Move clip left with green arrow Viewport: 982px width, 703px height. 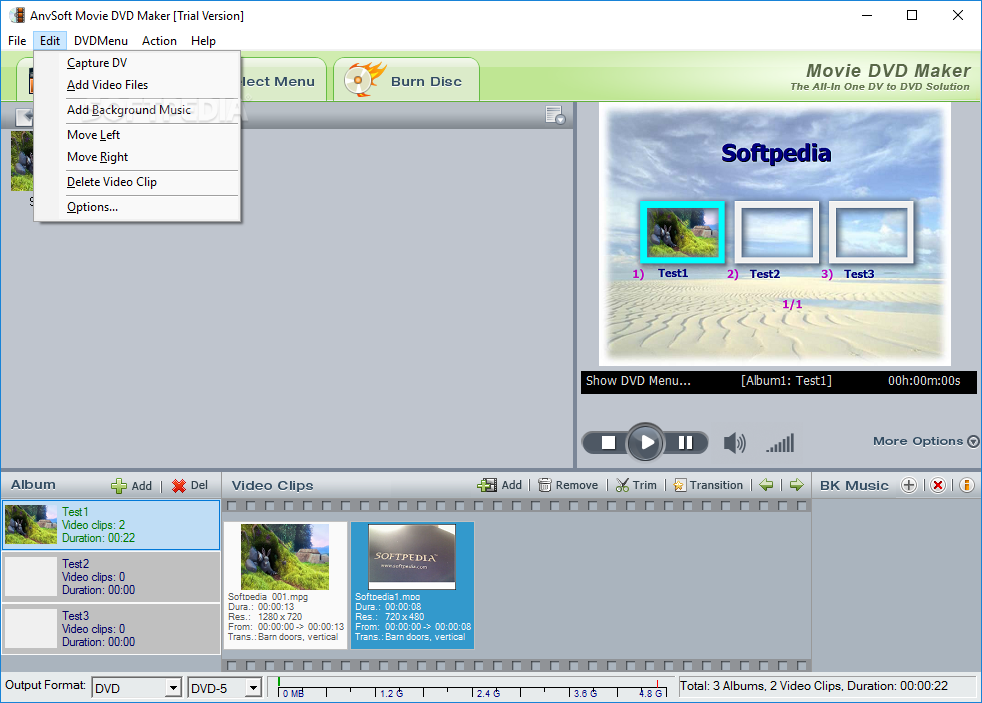click(766, 485)
